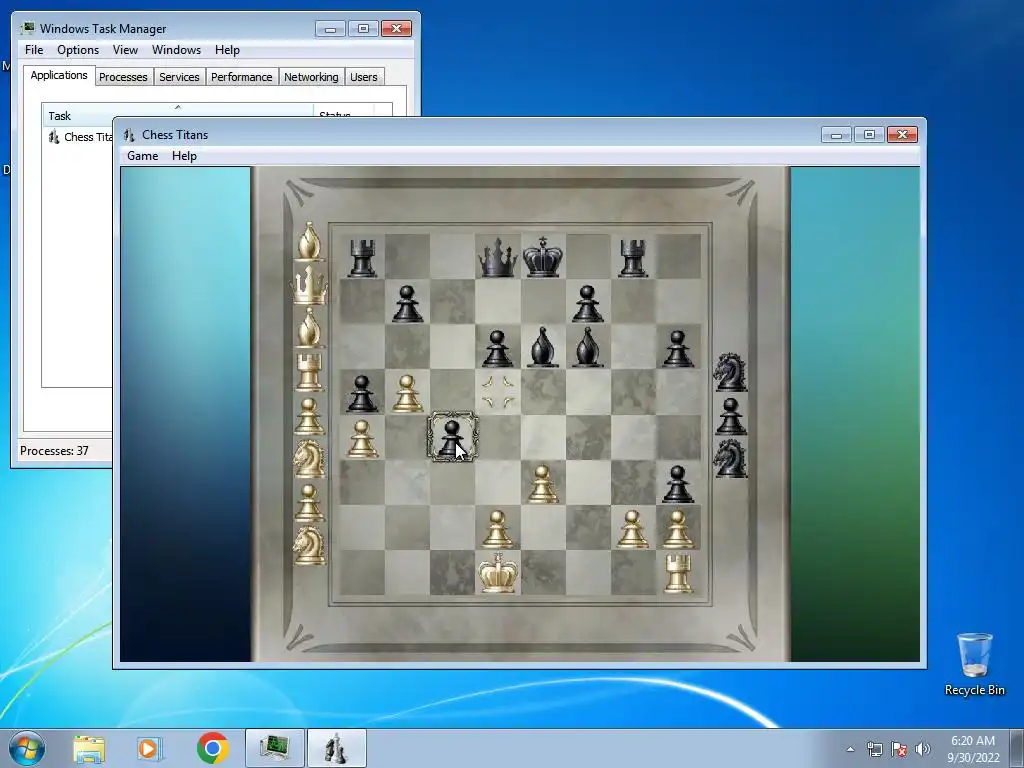This screenshot has width=1024, height=768.
Task: Click the white pawn on b5
Action: [408, 394]
